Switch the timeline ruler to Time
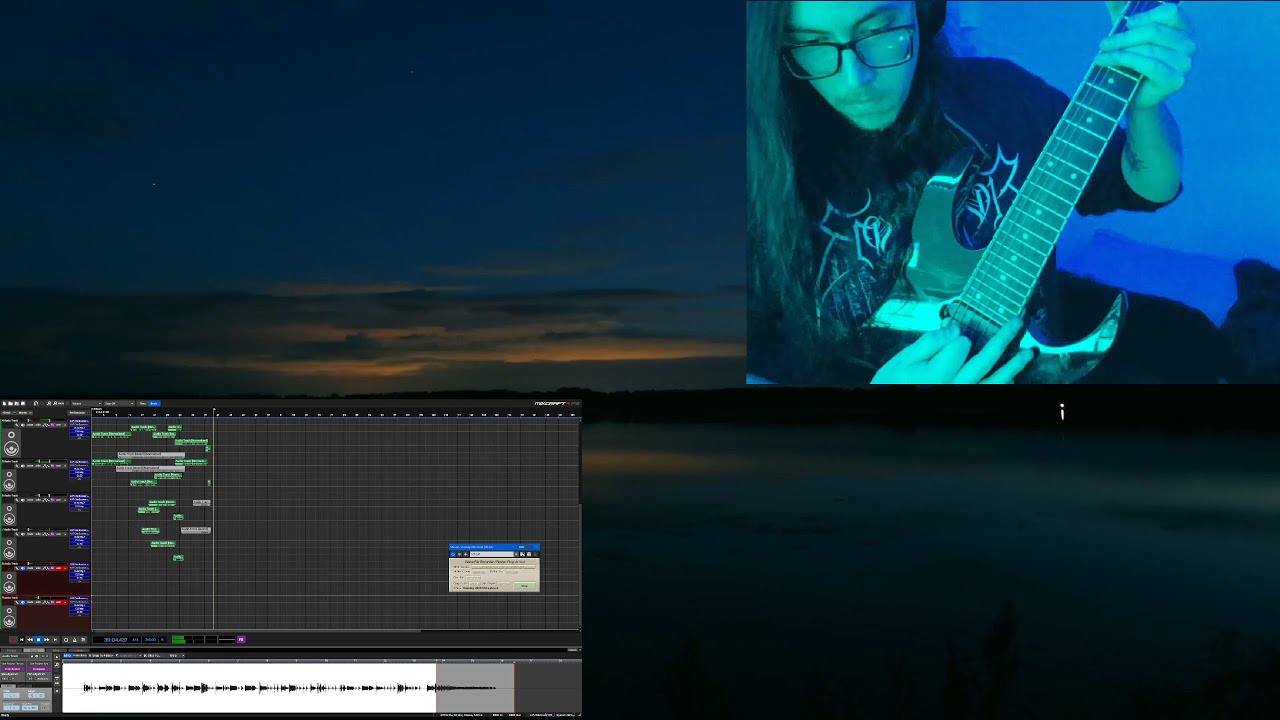The width and height of the screenshot is (1280, 720). (x=143, y=404)
